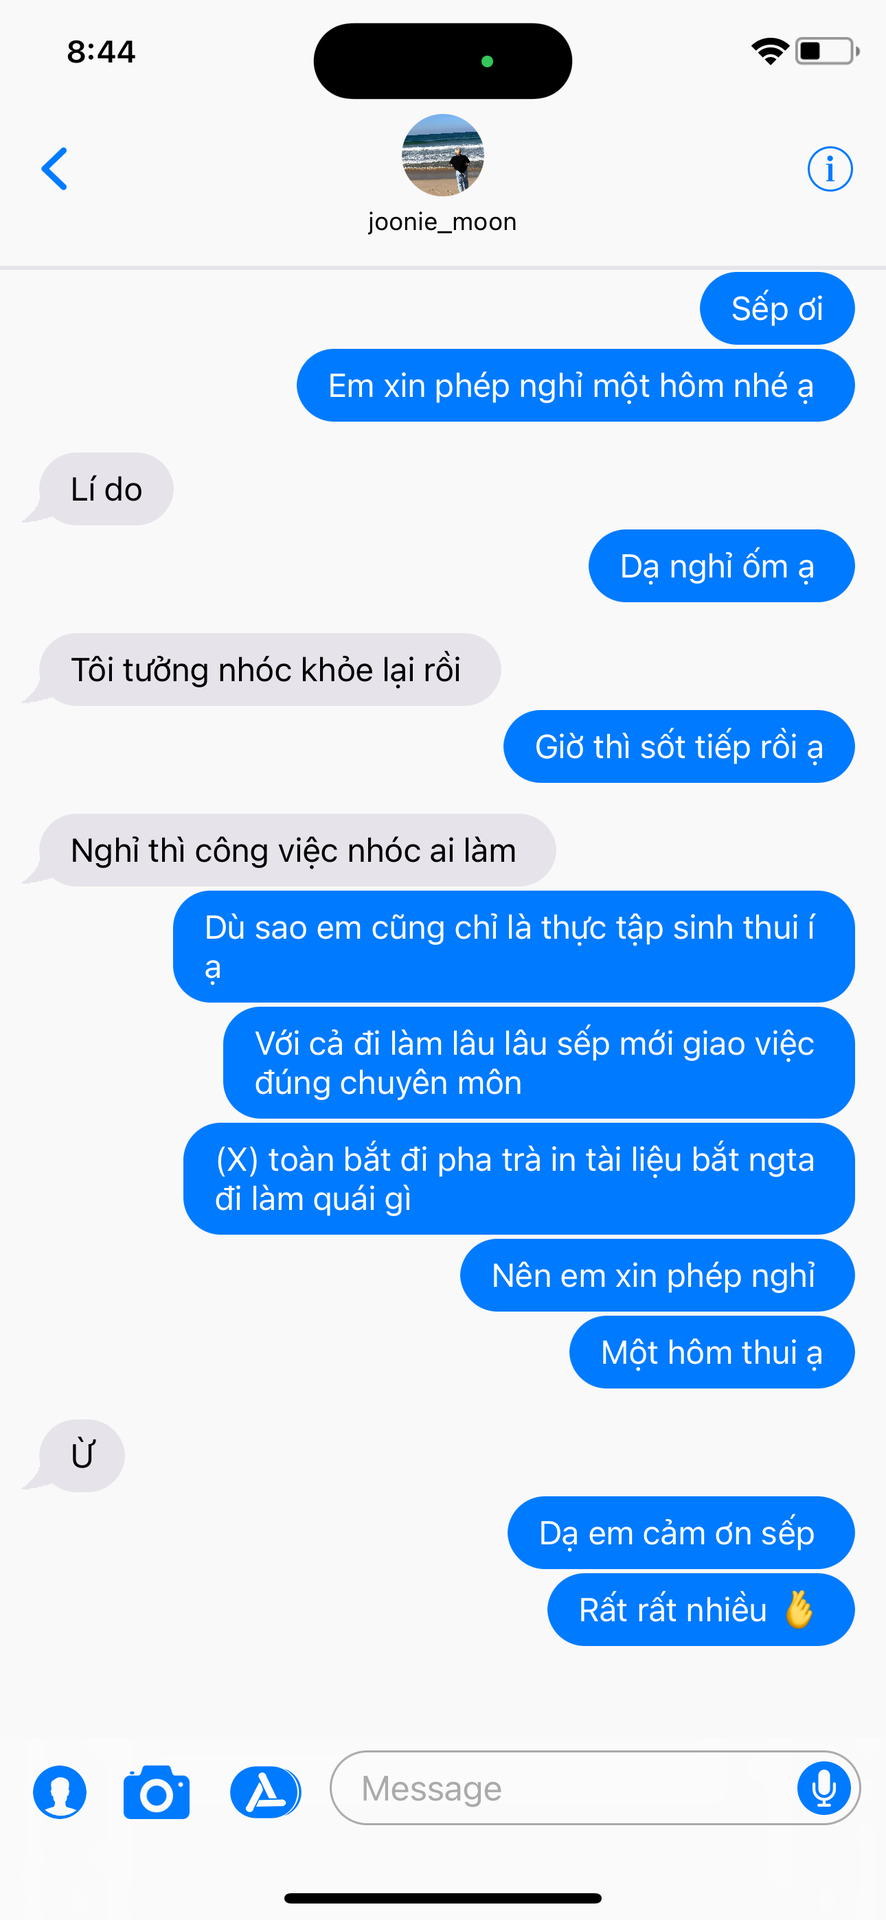Tap the contact silhouette icon
The image size is (886, 1920).
pos(60,1791)
